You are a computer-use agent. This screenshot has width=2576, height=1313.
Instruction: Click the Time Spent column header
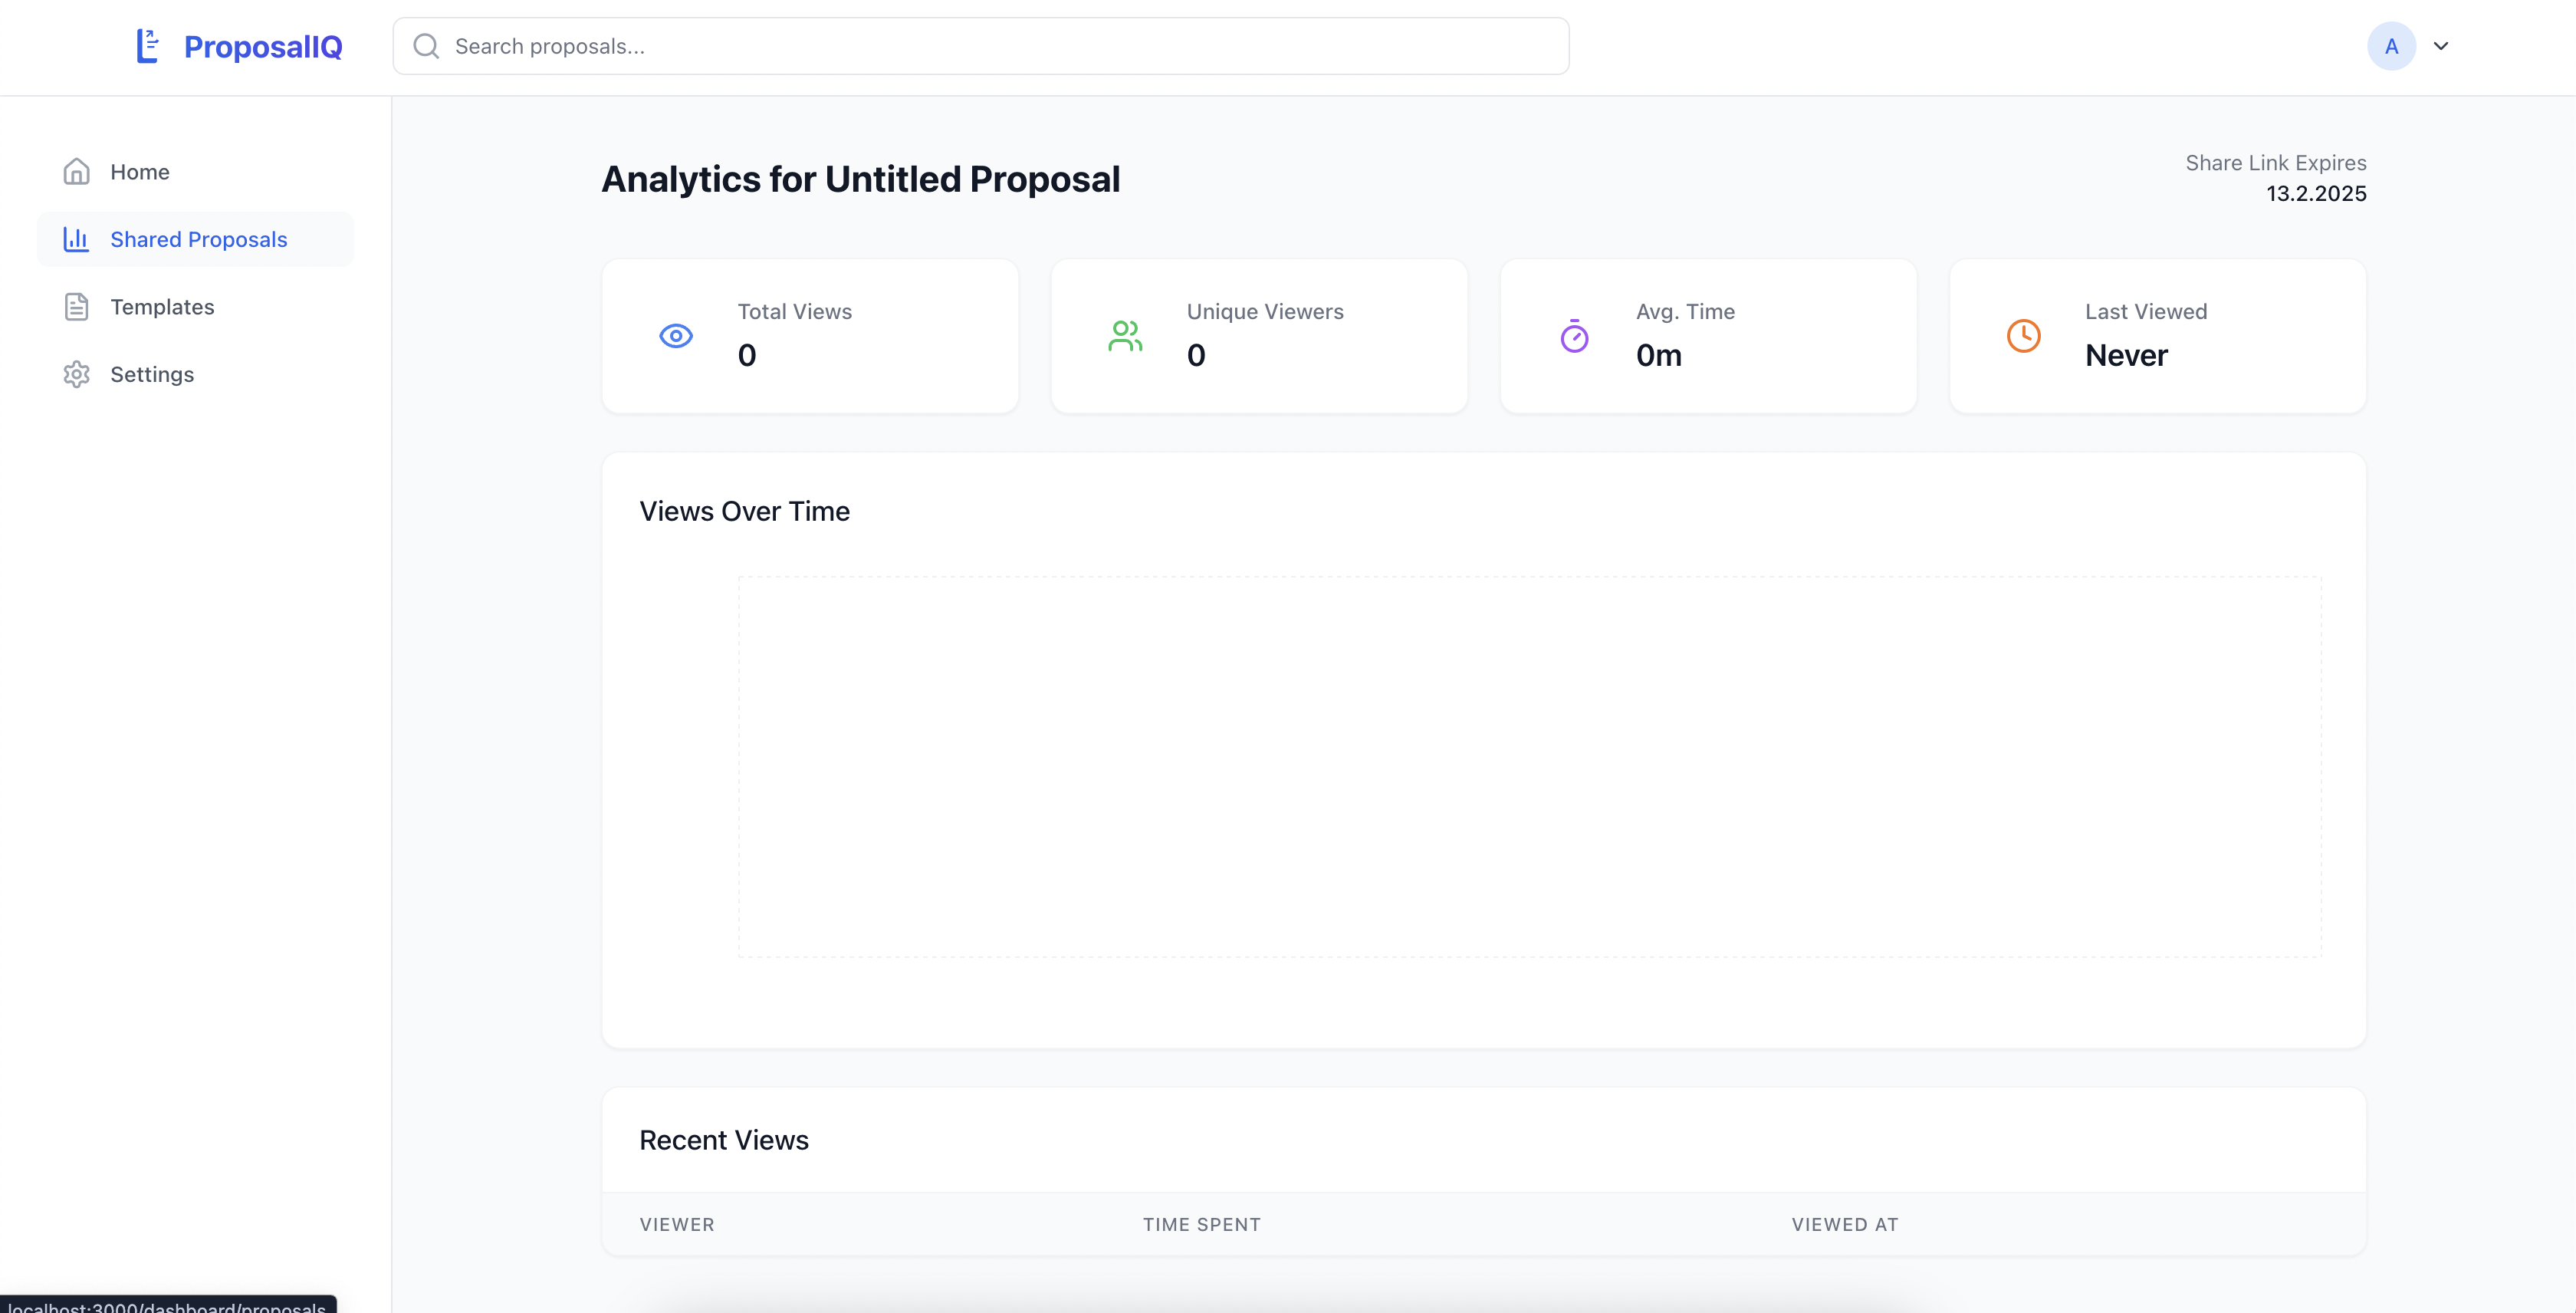click(1202, 1224)
